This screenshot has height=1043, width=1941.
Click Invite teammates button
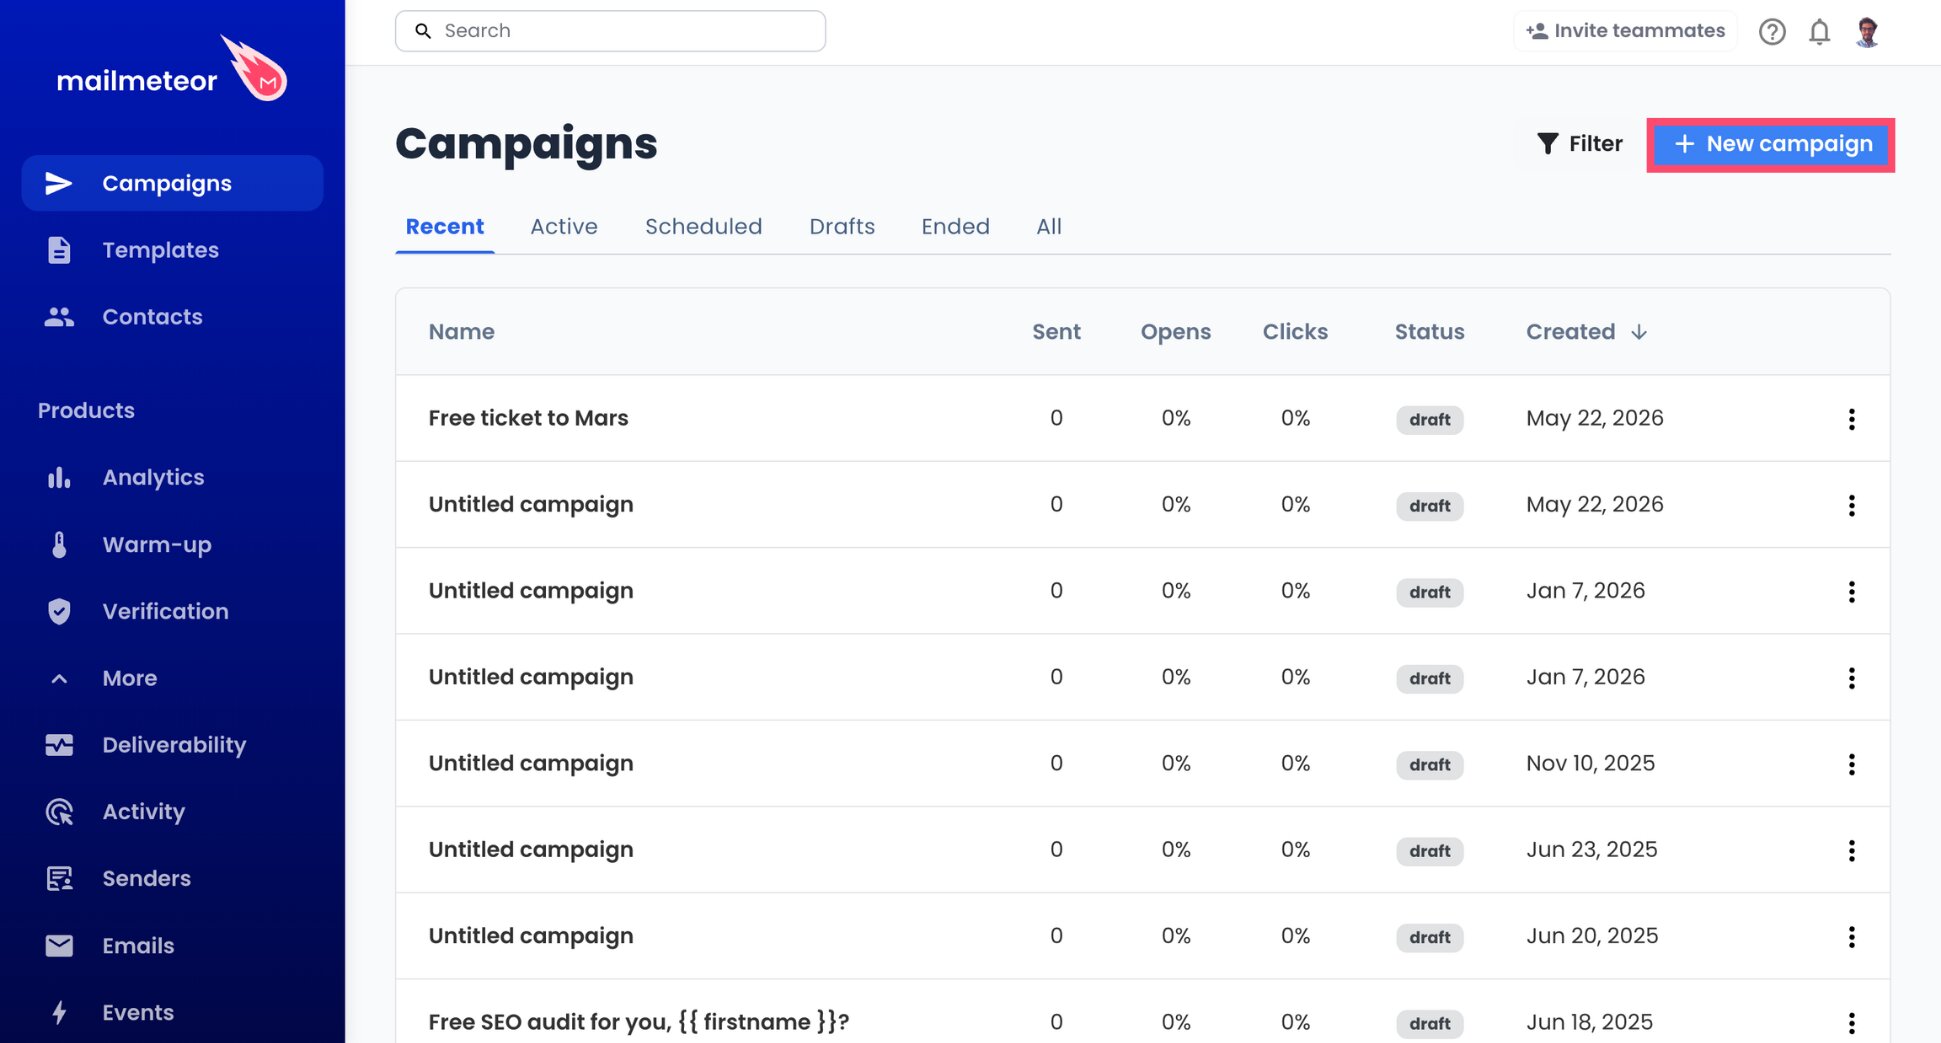click(1625, 31)
